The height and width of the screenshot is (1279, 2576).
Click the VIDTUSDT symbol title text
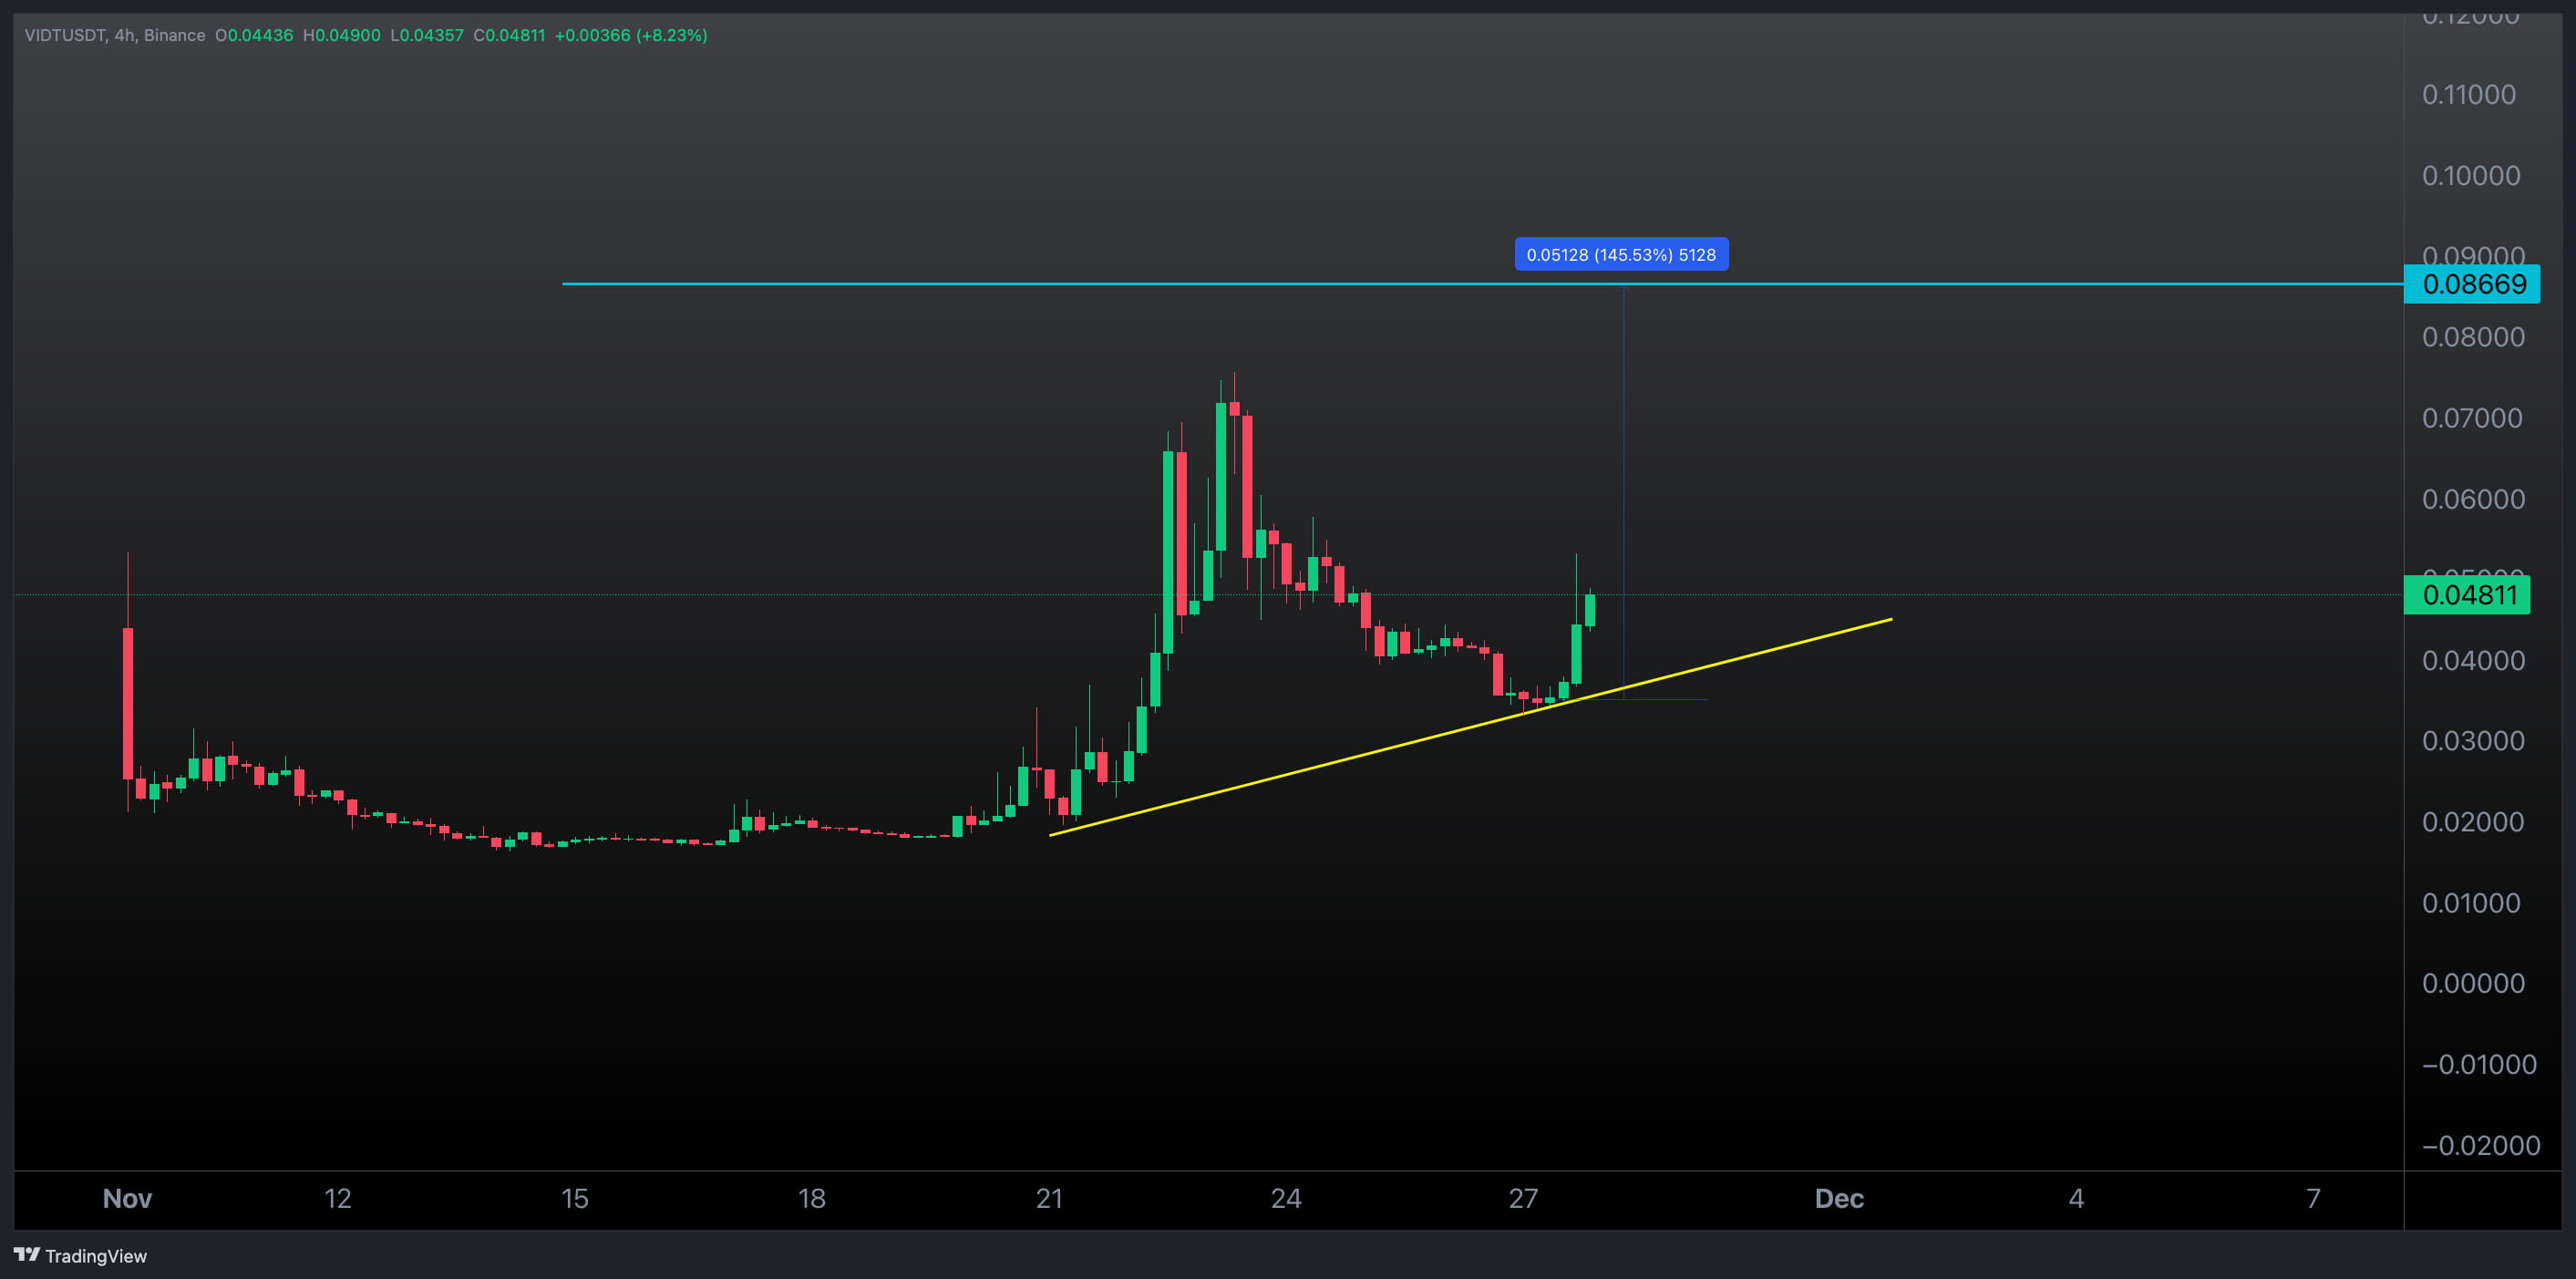click(x=64, y=35)
